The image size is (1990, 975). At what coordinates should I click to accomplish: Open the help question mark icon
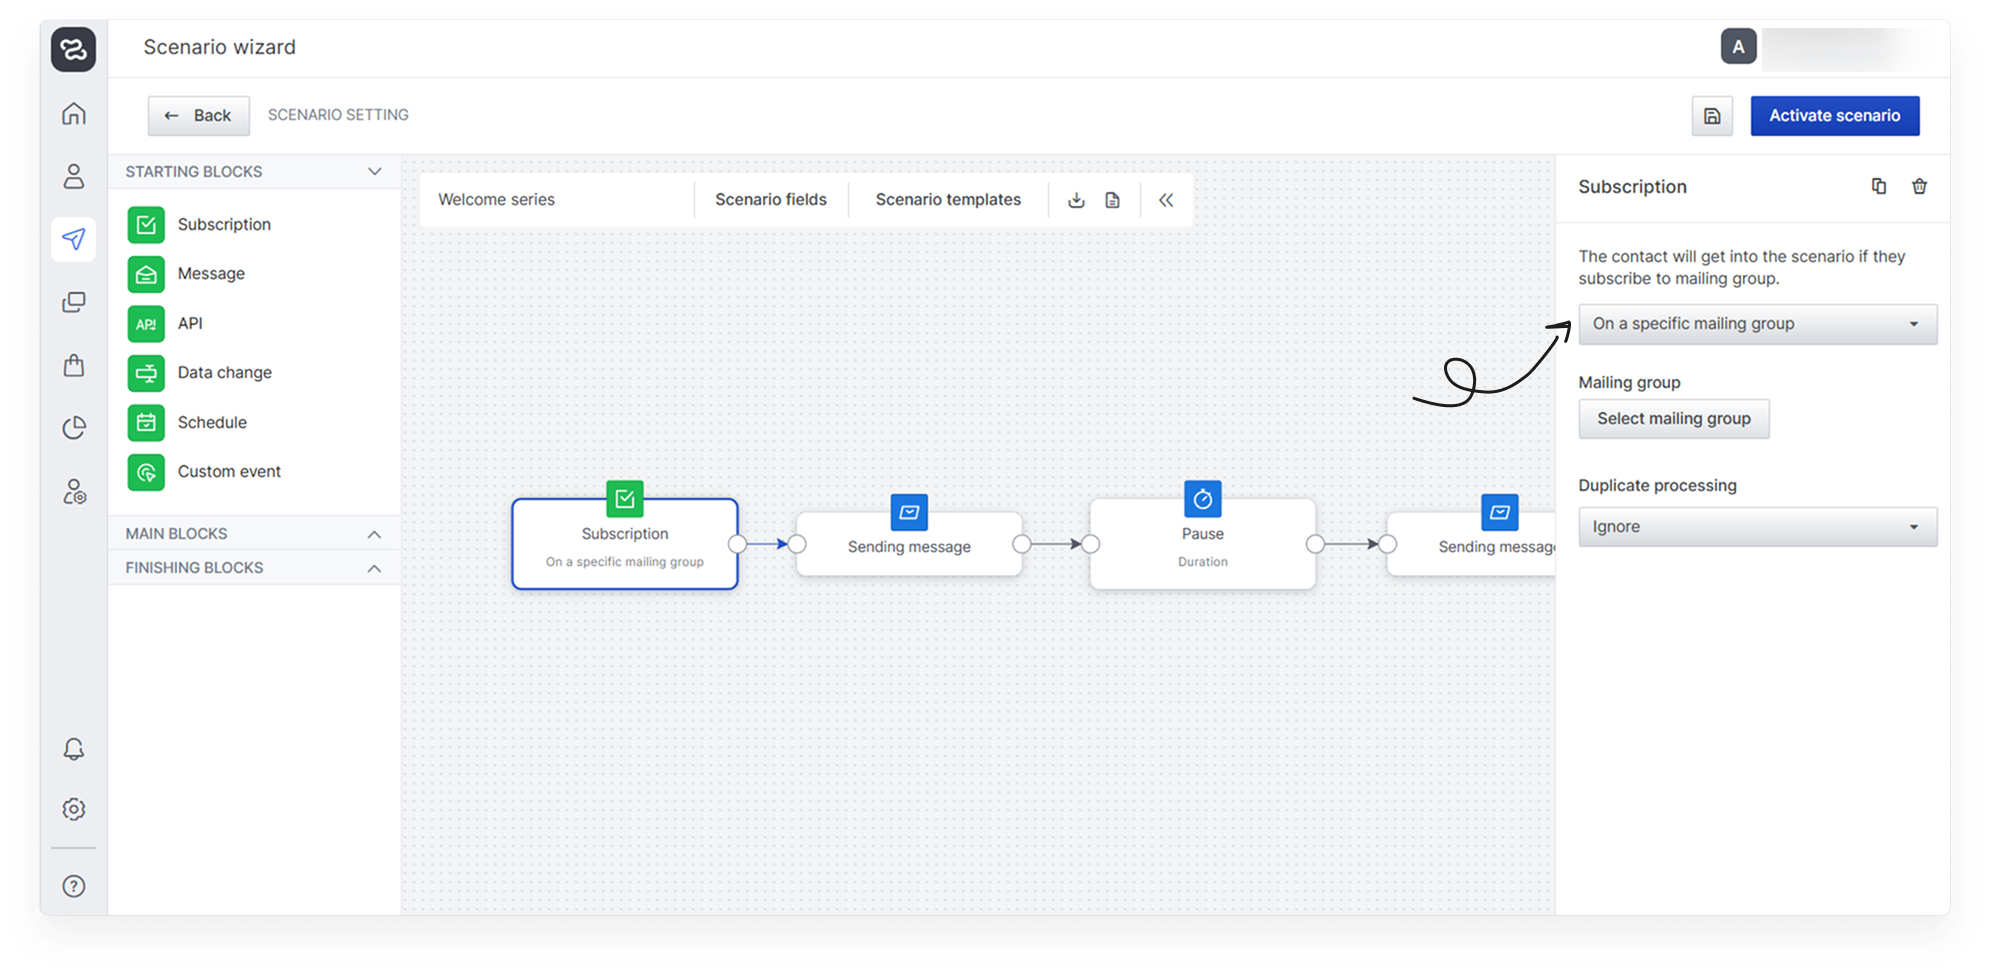tap(74, 886)
